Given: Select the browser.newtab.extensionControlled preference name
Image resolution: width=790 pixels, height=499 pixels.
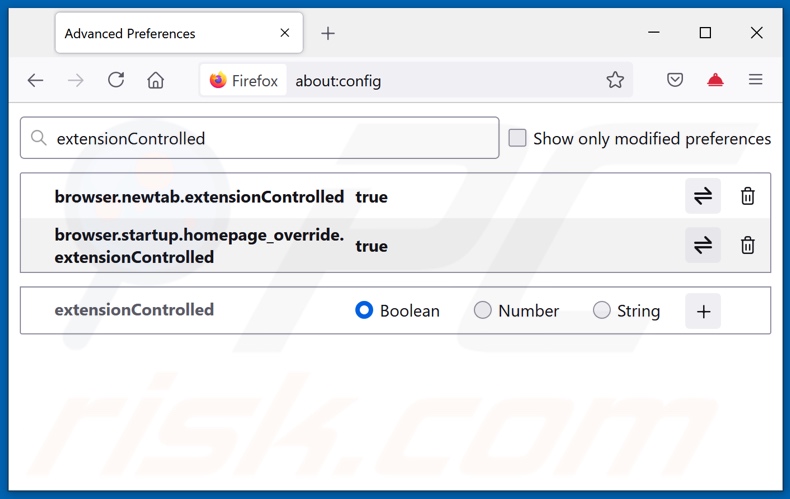Looking at the screenshot, I should (199, 197).
